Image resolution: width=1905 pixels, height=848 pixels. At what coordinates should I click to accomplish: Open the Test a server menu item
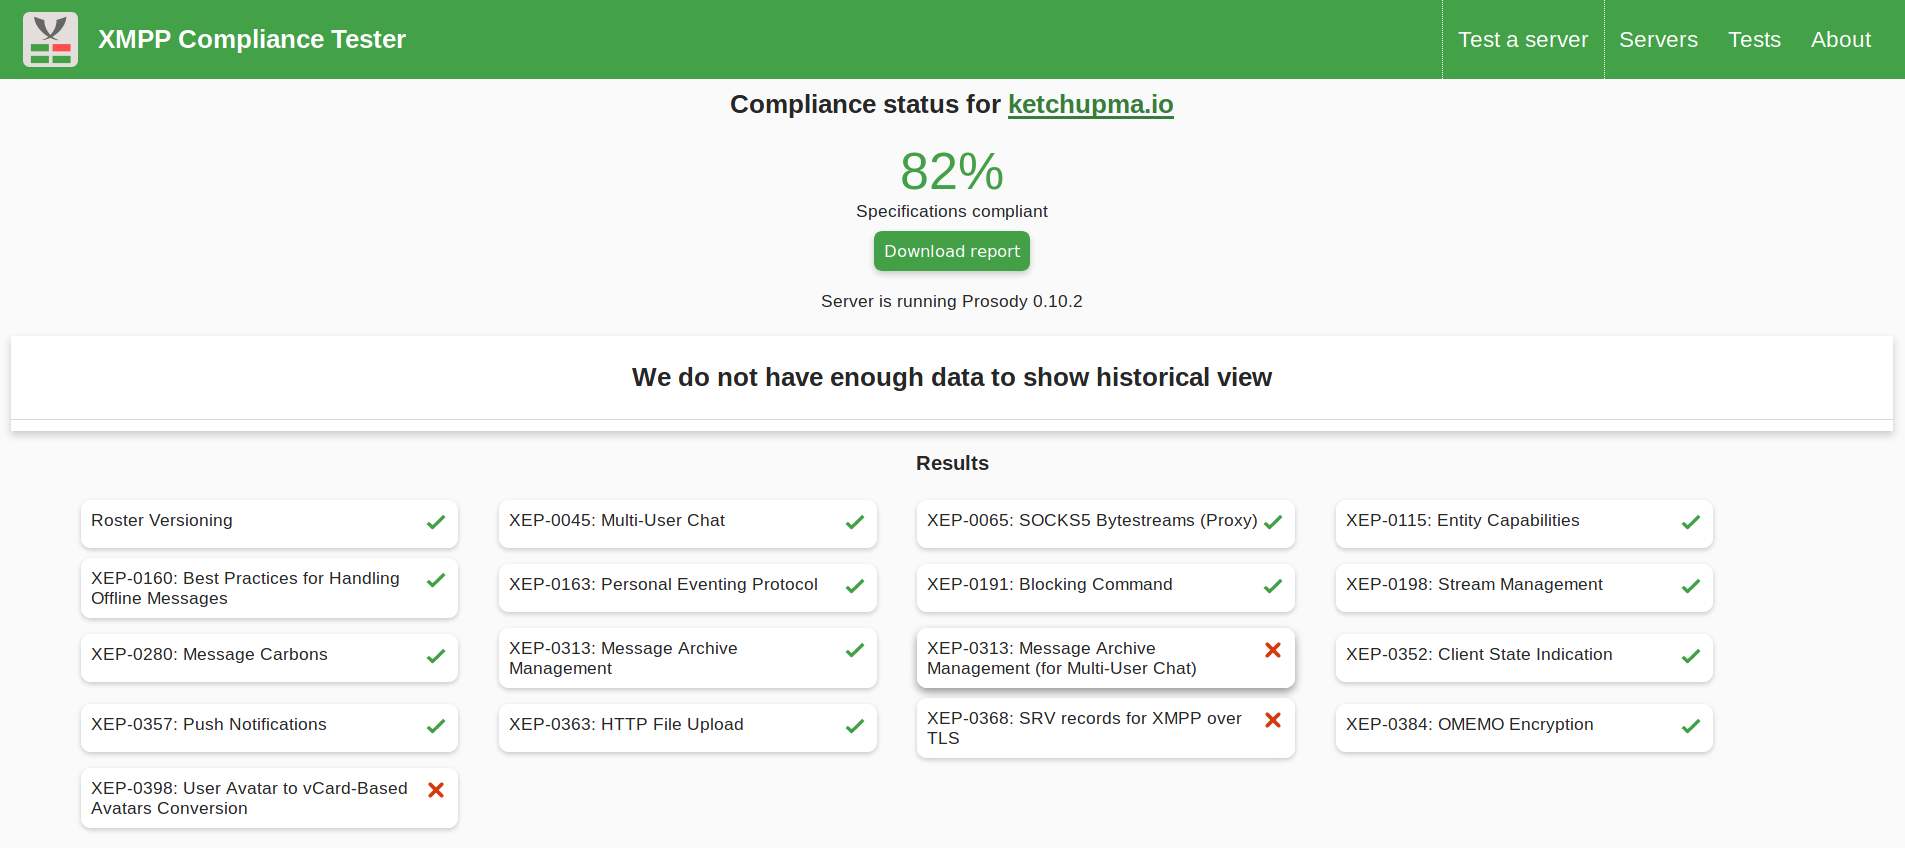pos(1523,39)
